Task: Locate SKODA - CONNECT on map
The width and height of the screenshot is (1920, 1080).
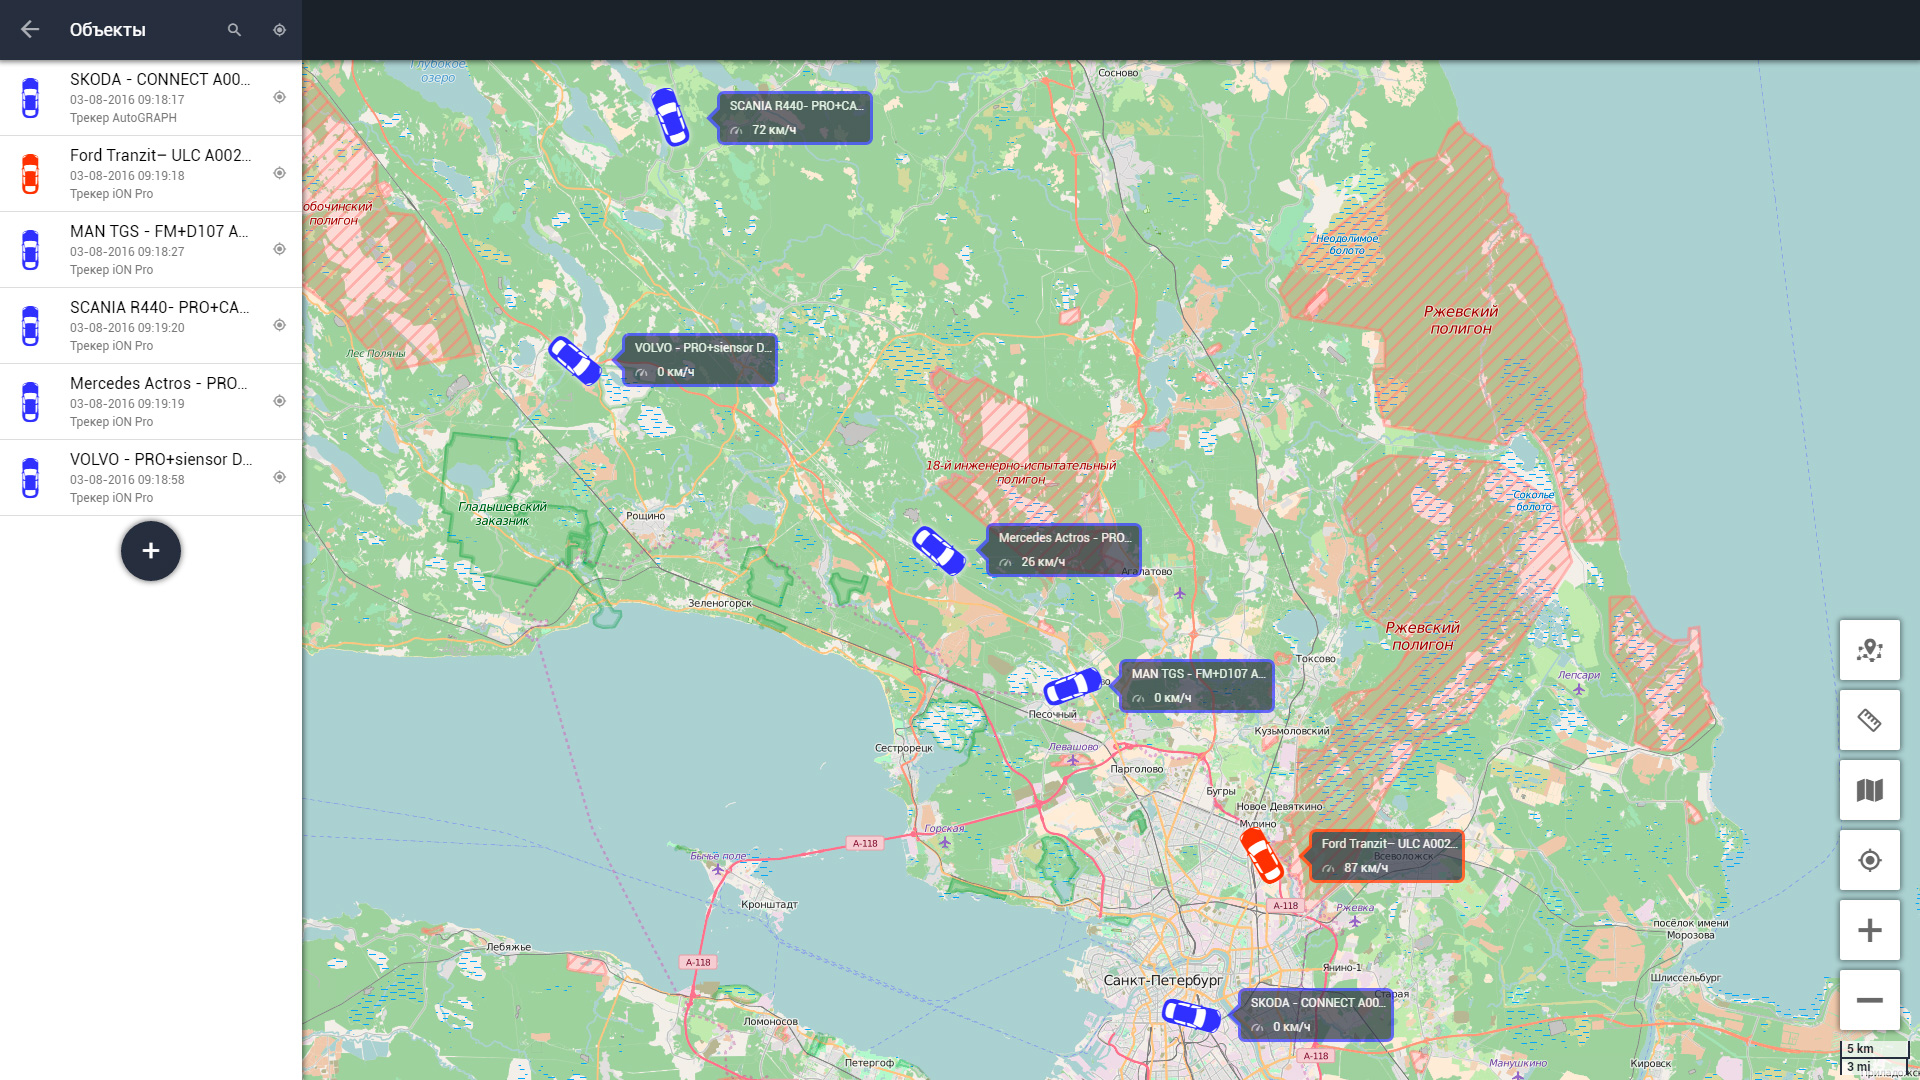Action: [x=280, y=97]
